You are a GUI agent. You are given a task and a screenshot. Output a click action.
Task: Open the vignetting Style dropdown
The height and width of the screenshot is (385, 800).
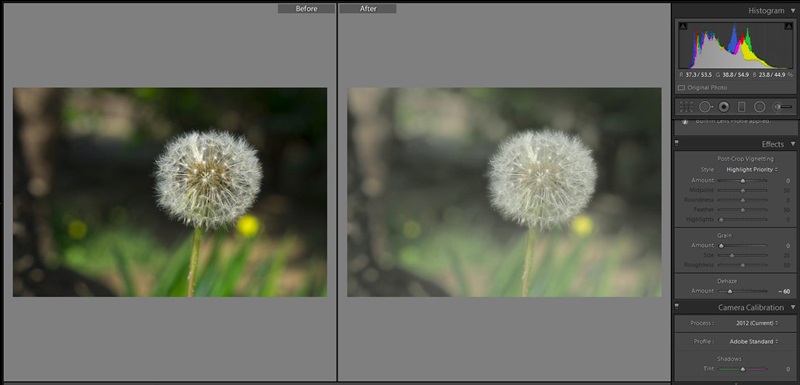(752, 169)
